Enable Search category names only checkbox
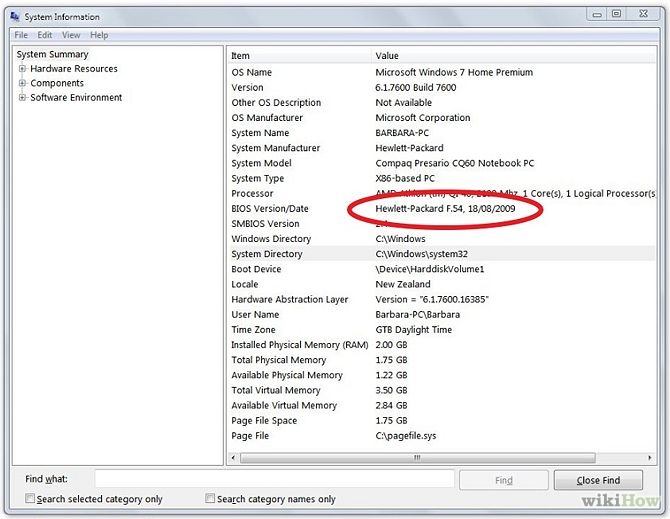This screenshot has height=519, width=670. click(x=210, y=498)
